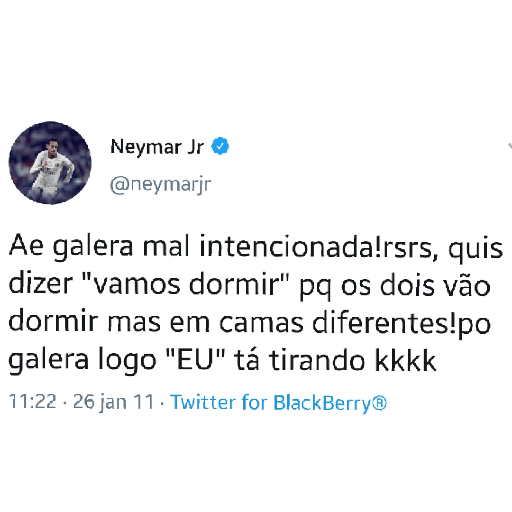This screenshot has width=512, height=512.
Task: Open the "Neymar Jr" display name
Action: click(x=157, y=147)
